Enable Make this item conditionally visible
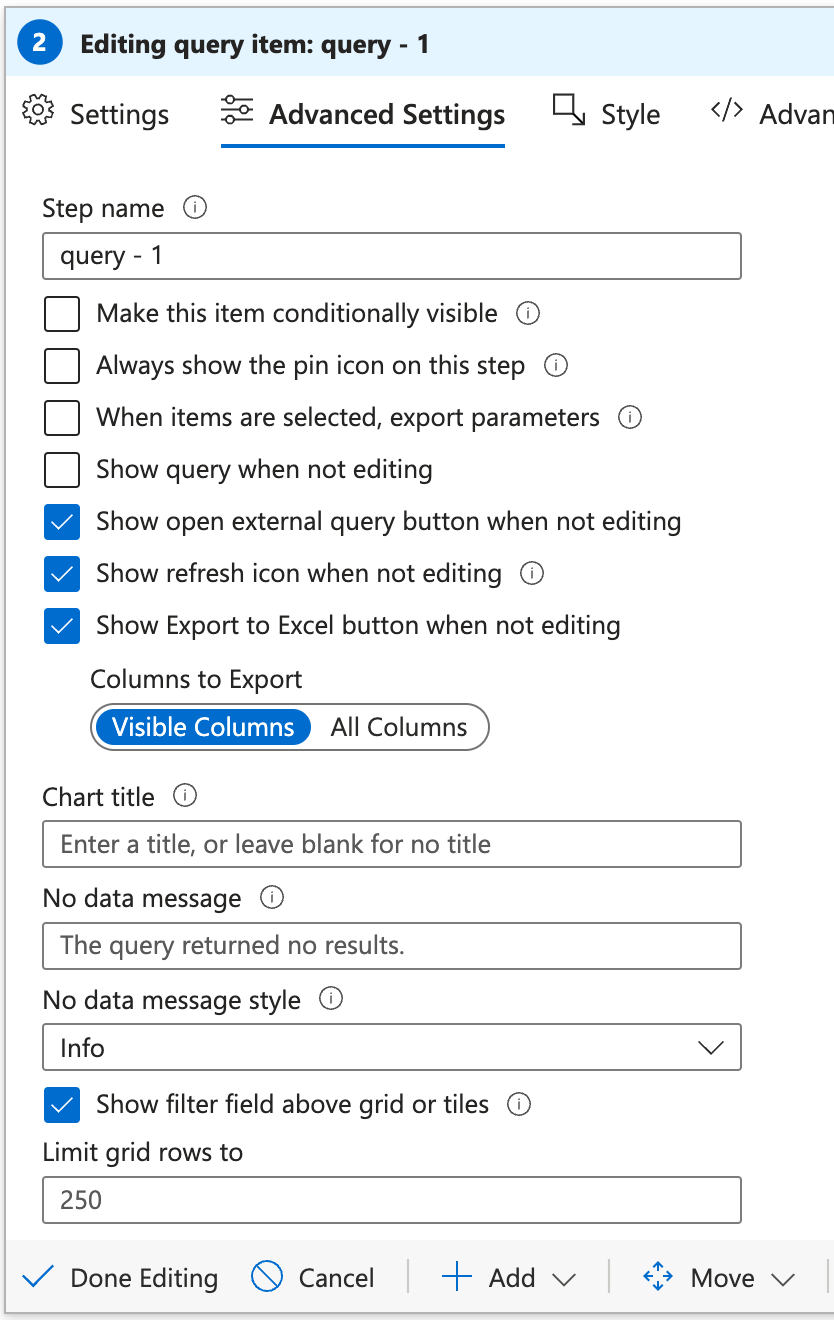834x1320 pixels. (x=61, y=313)
